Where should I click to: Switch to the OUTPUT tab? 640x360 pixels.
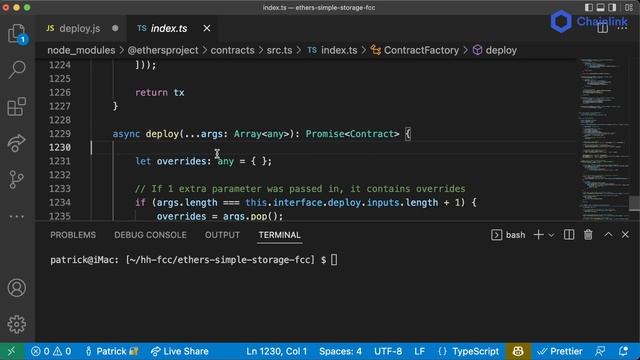(x=222, y=235)
